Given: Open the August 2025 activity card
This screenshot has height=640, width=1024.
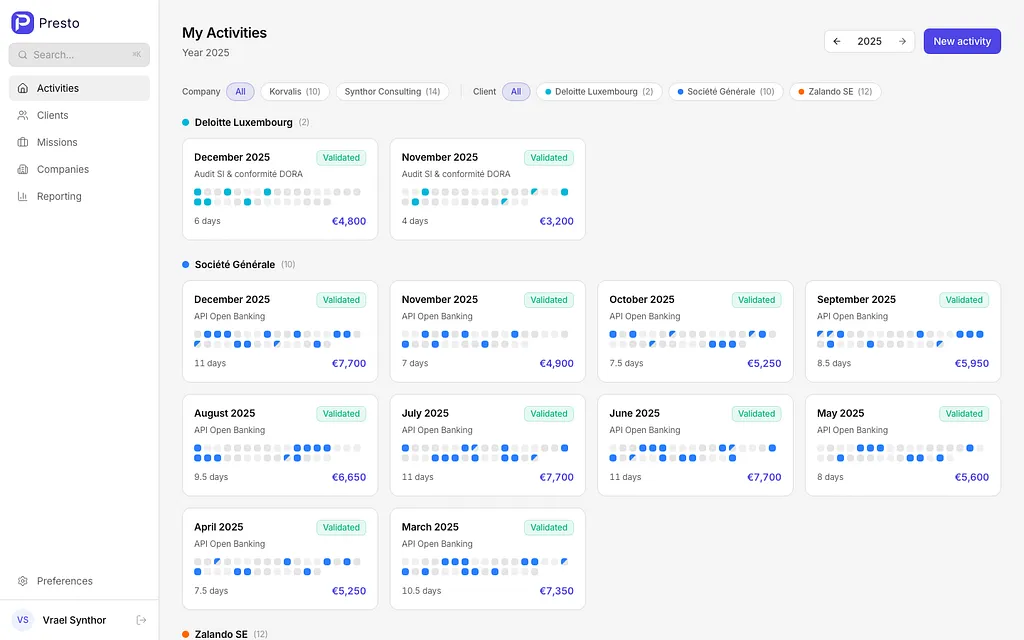Looking at the screenshot, I should (280, 445).
